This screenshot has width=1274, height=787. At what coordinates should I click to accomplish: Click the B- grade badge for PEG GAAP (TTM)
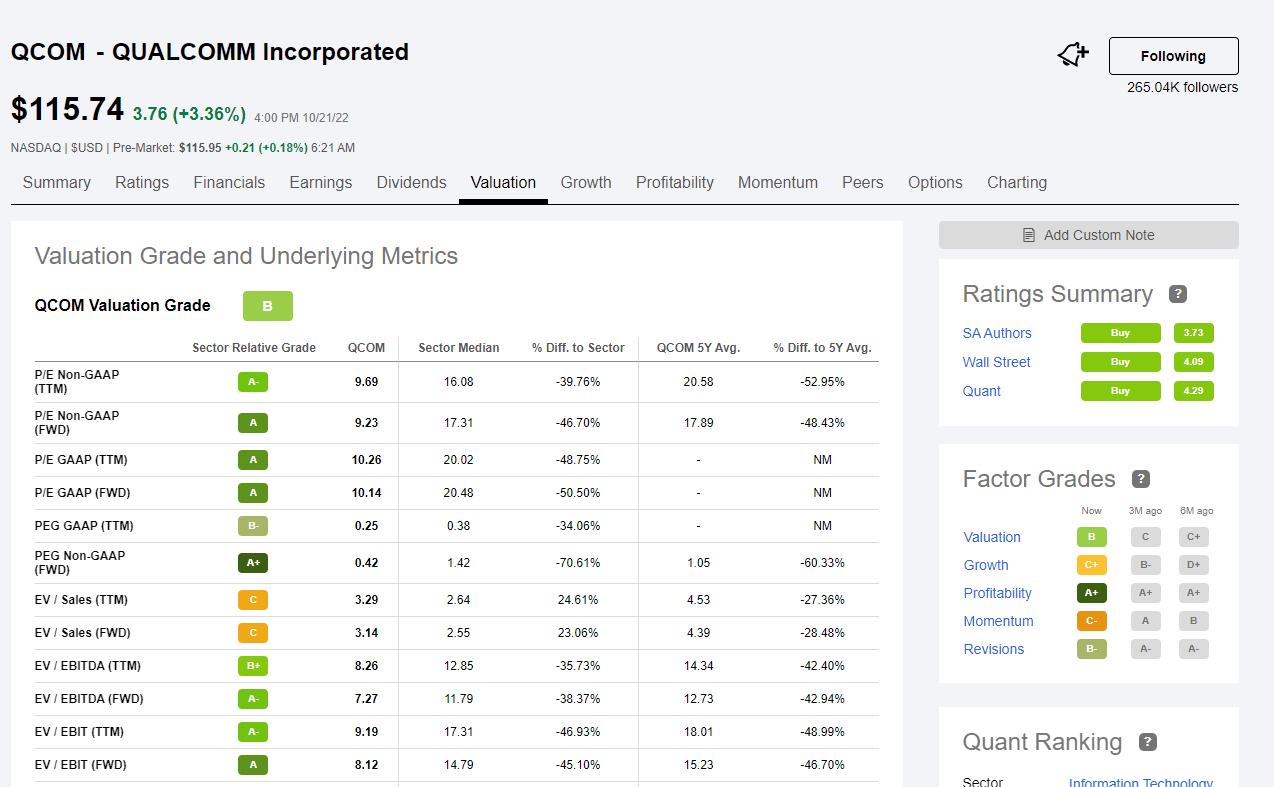pyautogui.click(x=253, y=526)
